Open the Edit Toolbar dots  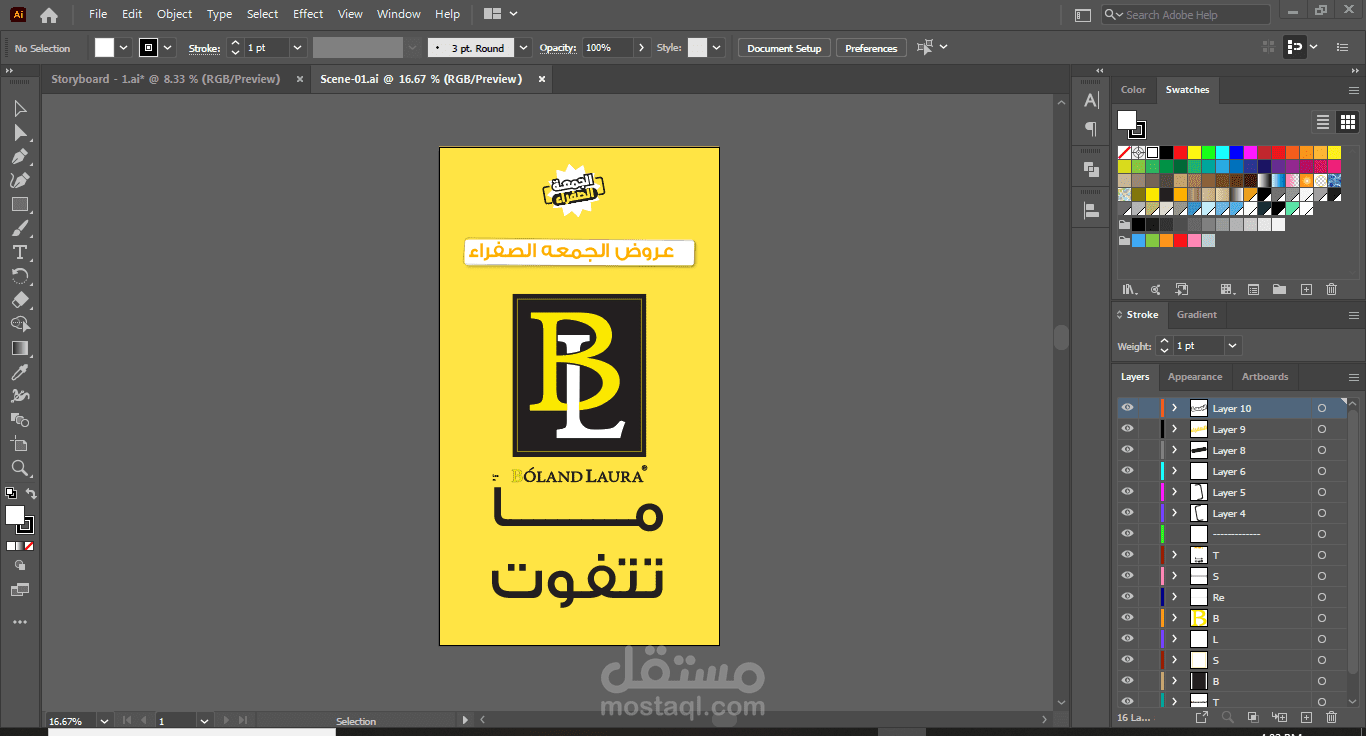pos(19,622)
